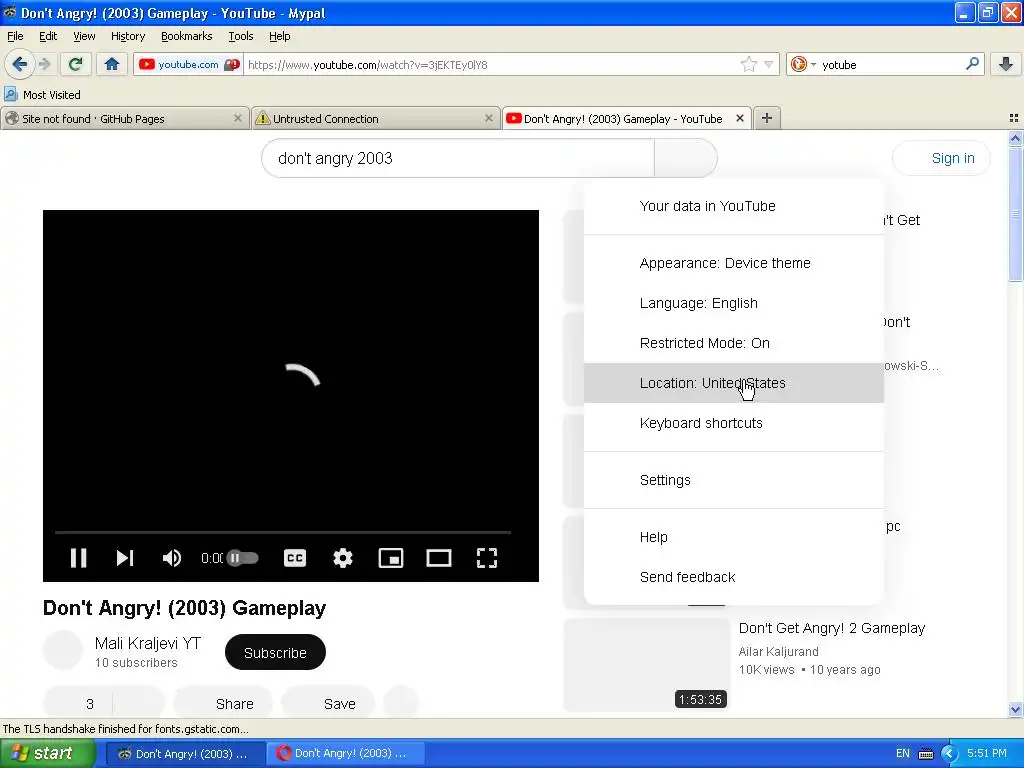Show all tabs group icon
The width and height of the screenshot is (1024, 768).
[1014, 118]
